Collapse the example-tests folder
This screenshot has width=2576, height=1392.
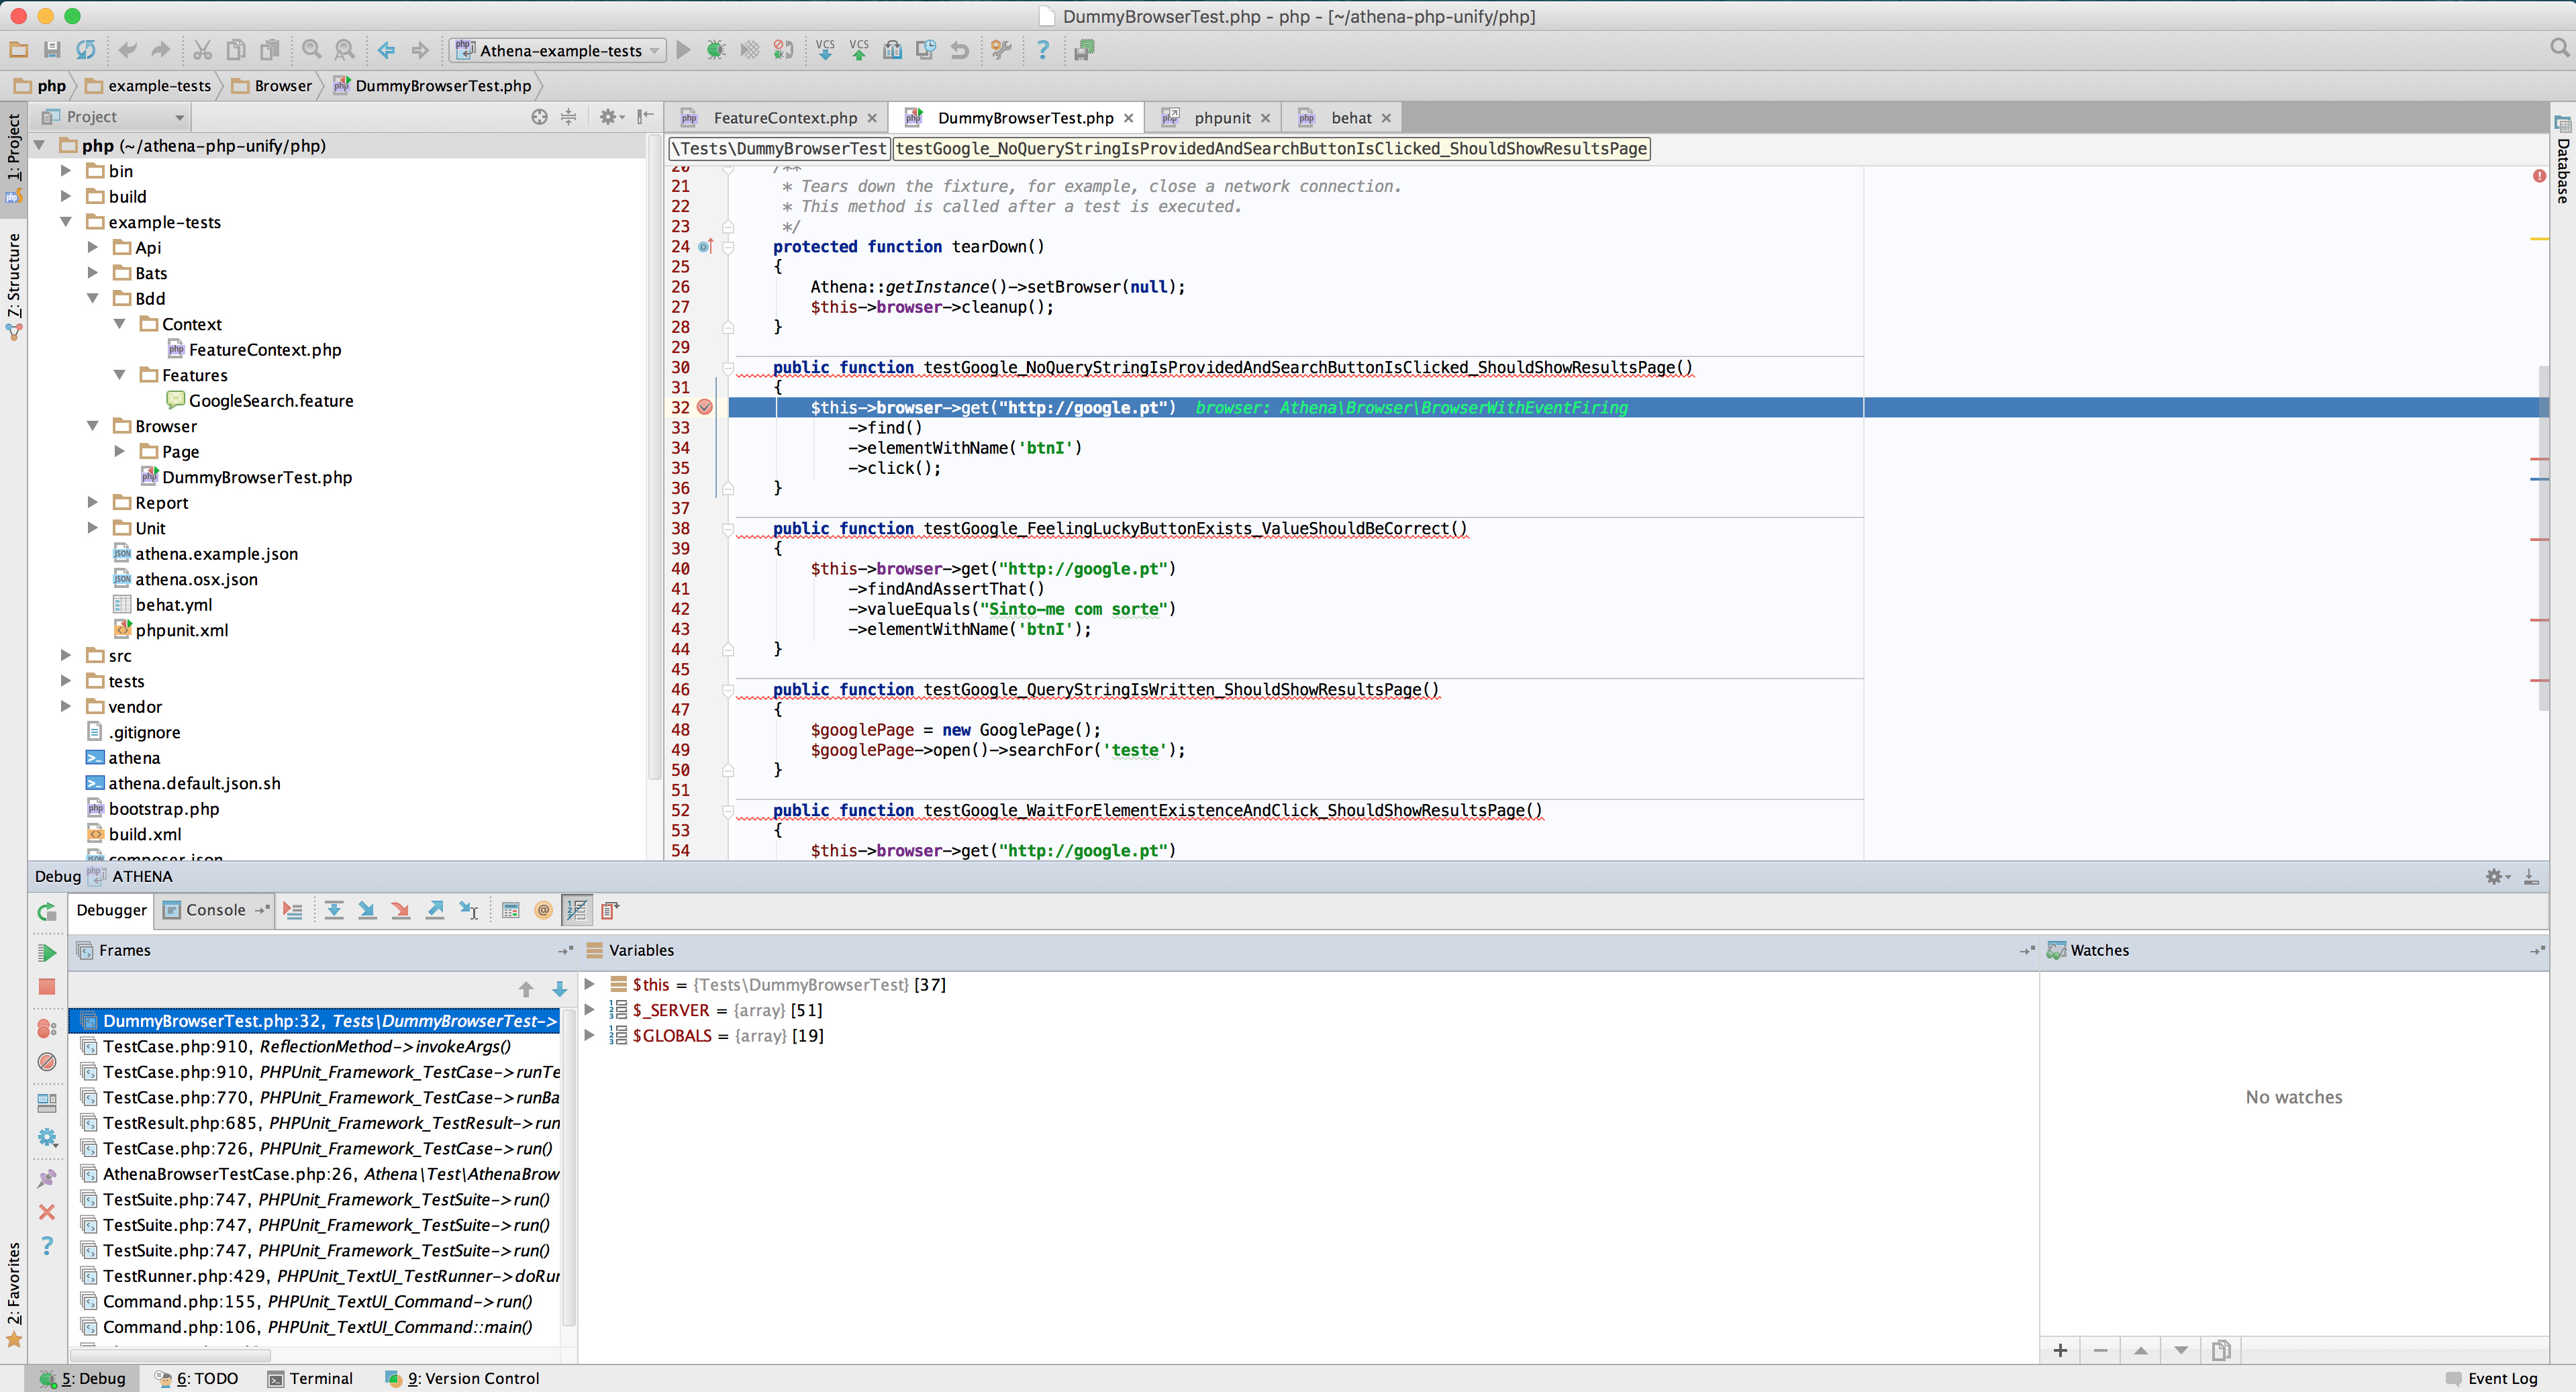pyautogui.click(x=66, y=222)
